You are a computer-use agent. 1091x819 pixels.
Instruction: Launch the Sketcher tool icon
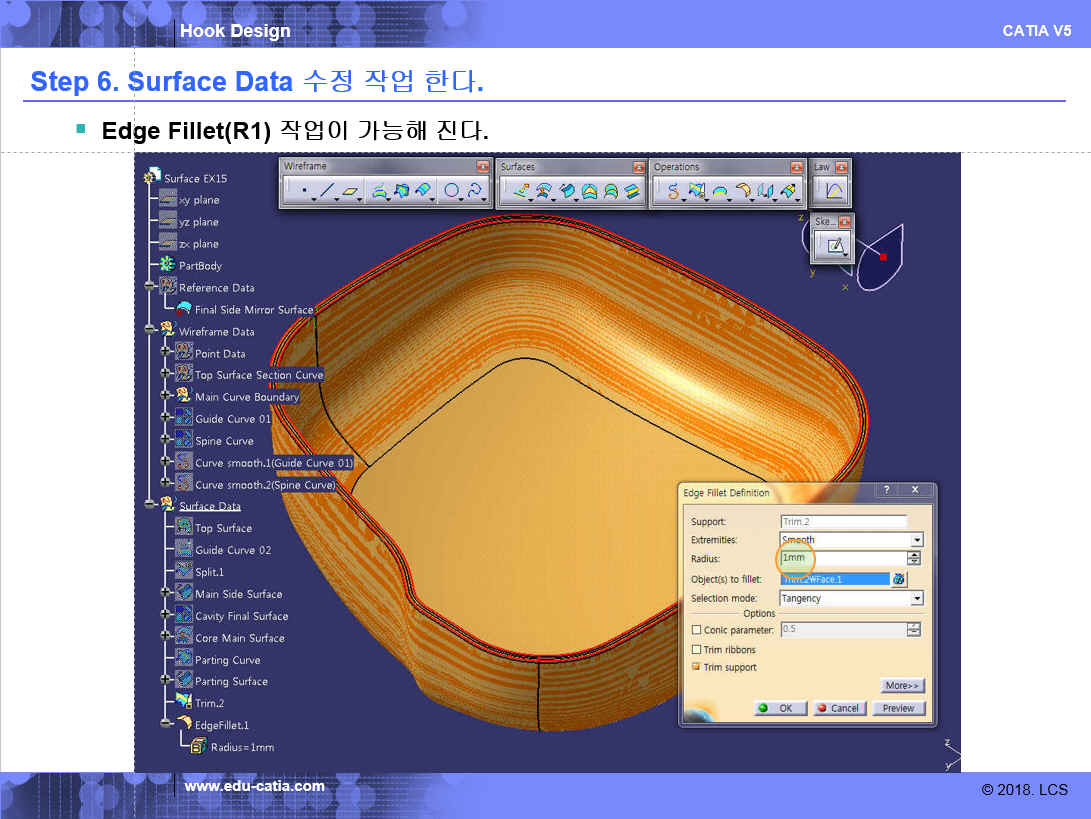(x=834, y=244)
